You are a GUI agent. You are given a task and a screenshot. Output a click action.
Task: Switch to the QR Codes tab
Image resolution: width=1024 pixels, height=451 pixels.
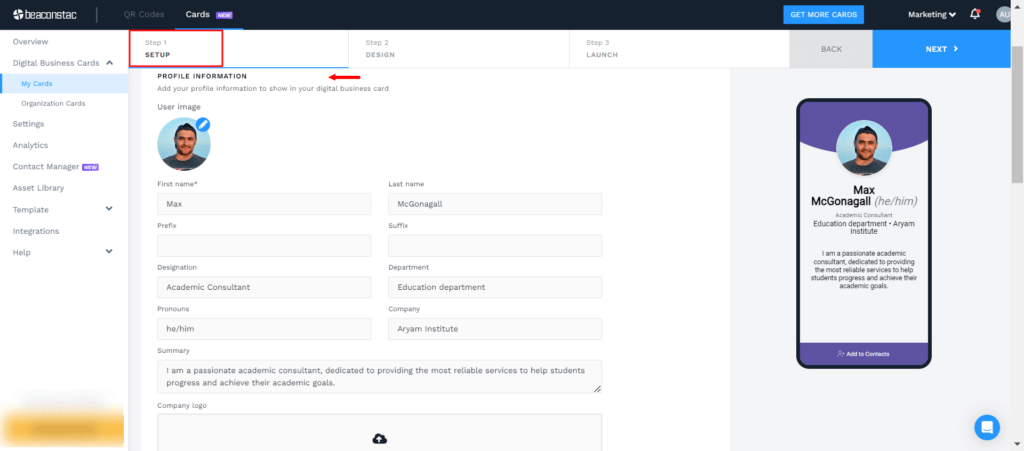tap(144, 14)
